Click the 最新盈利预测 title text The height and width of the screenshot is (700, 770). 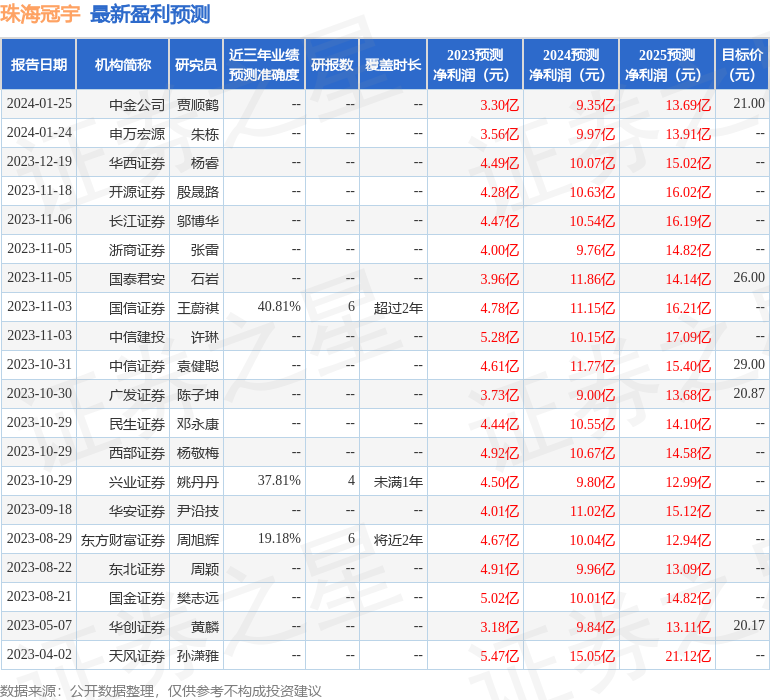point(150,14)
